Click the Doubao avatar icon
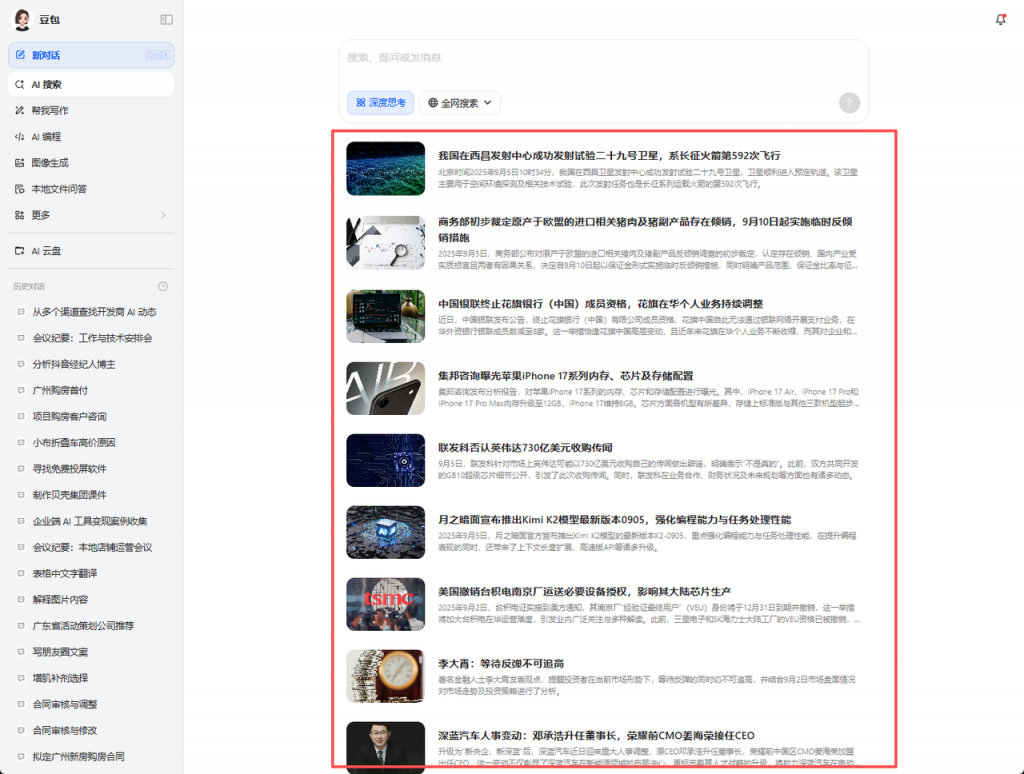 coord(22,20)
